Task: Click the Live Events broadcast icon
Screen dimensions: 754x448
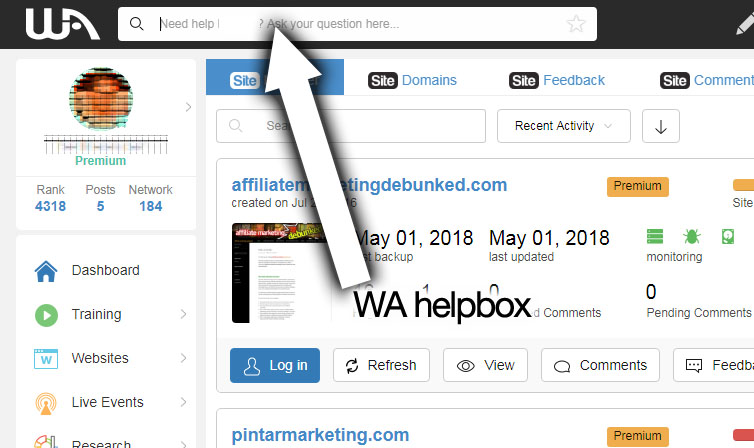Action: point(46,403)
